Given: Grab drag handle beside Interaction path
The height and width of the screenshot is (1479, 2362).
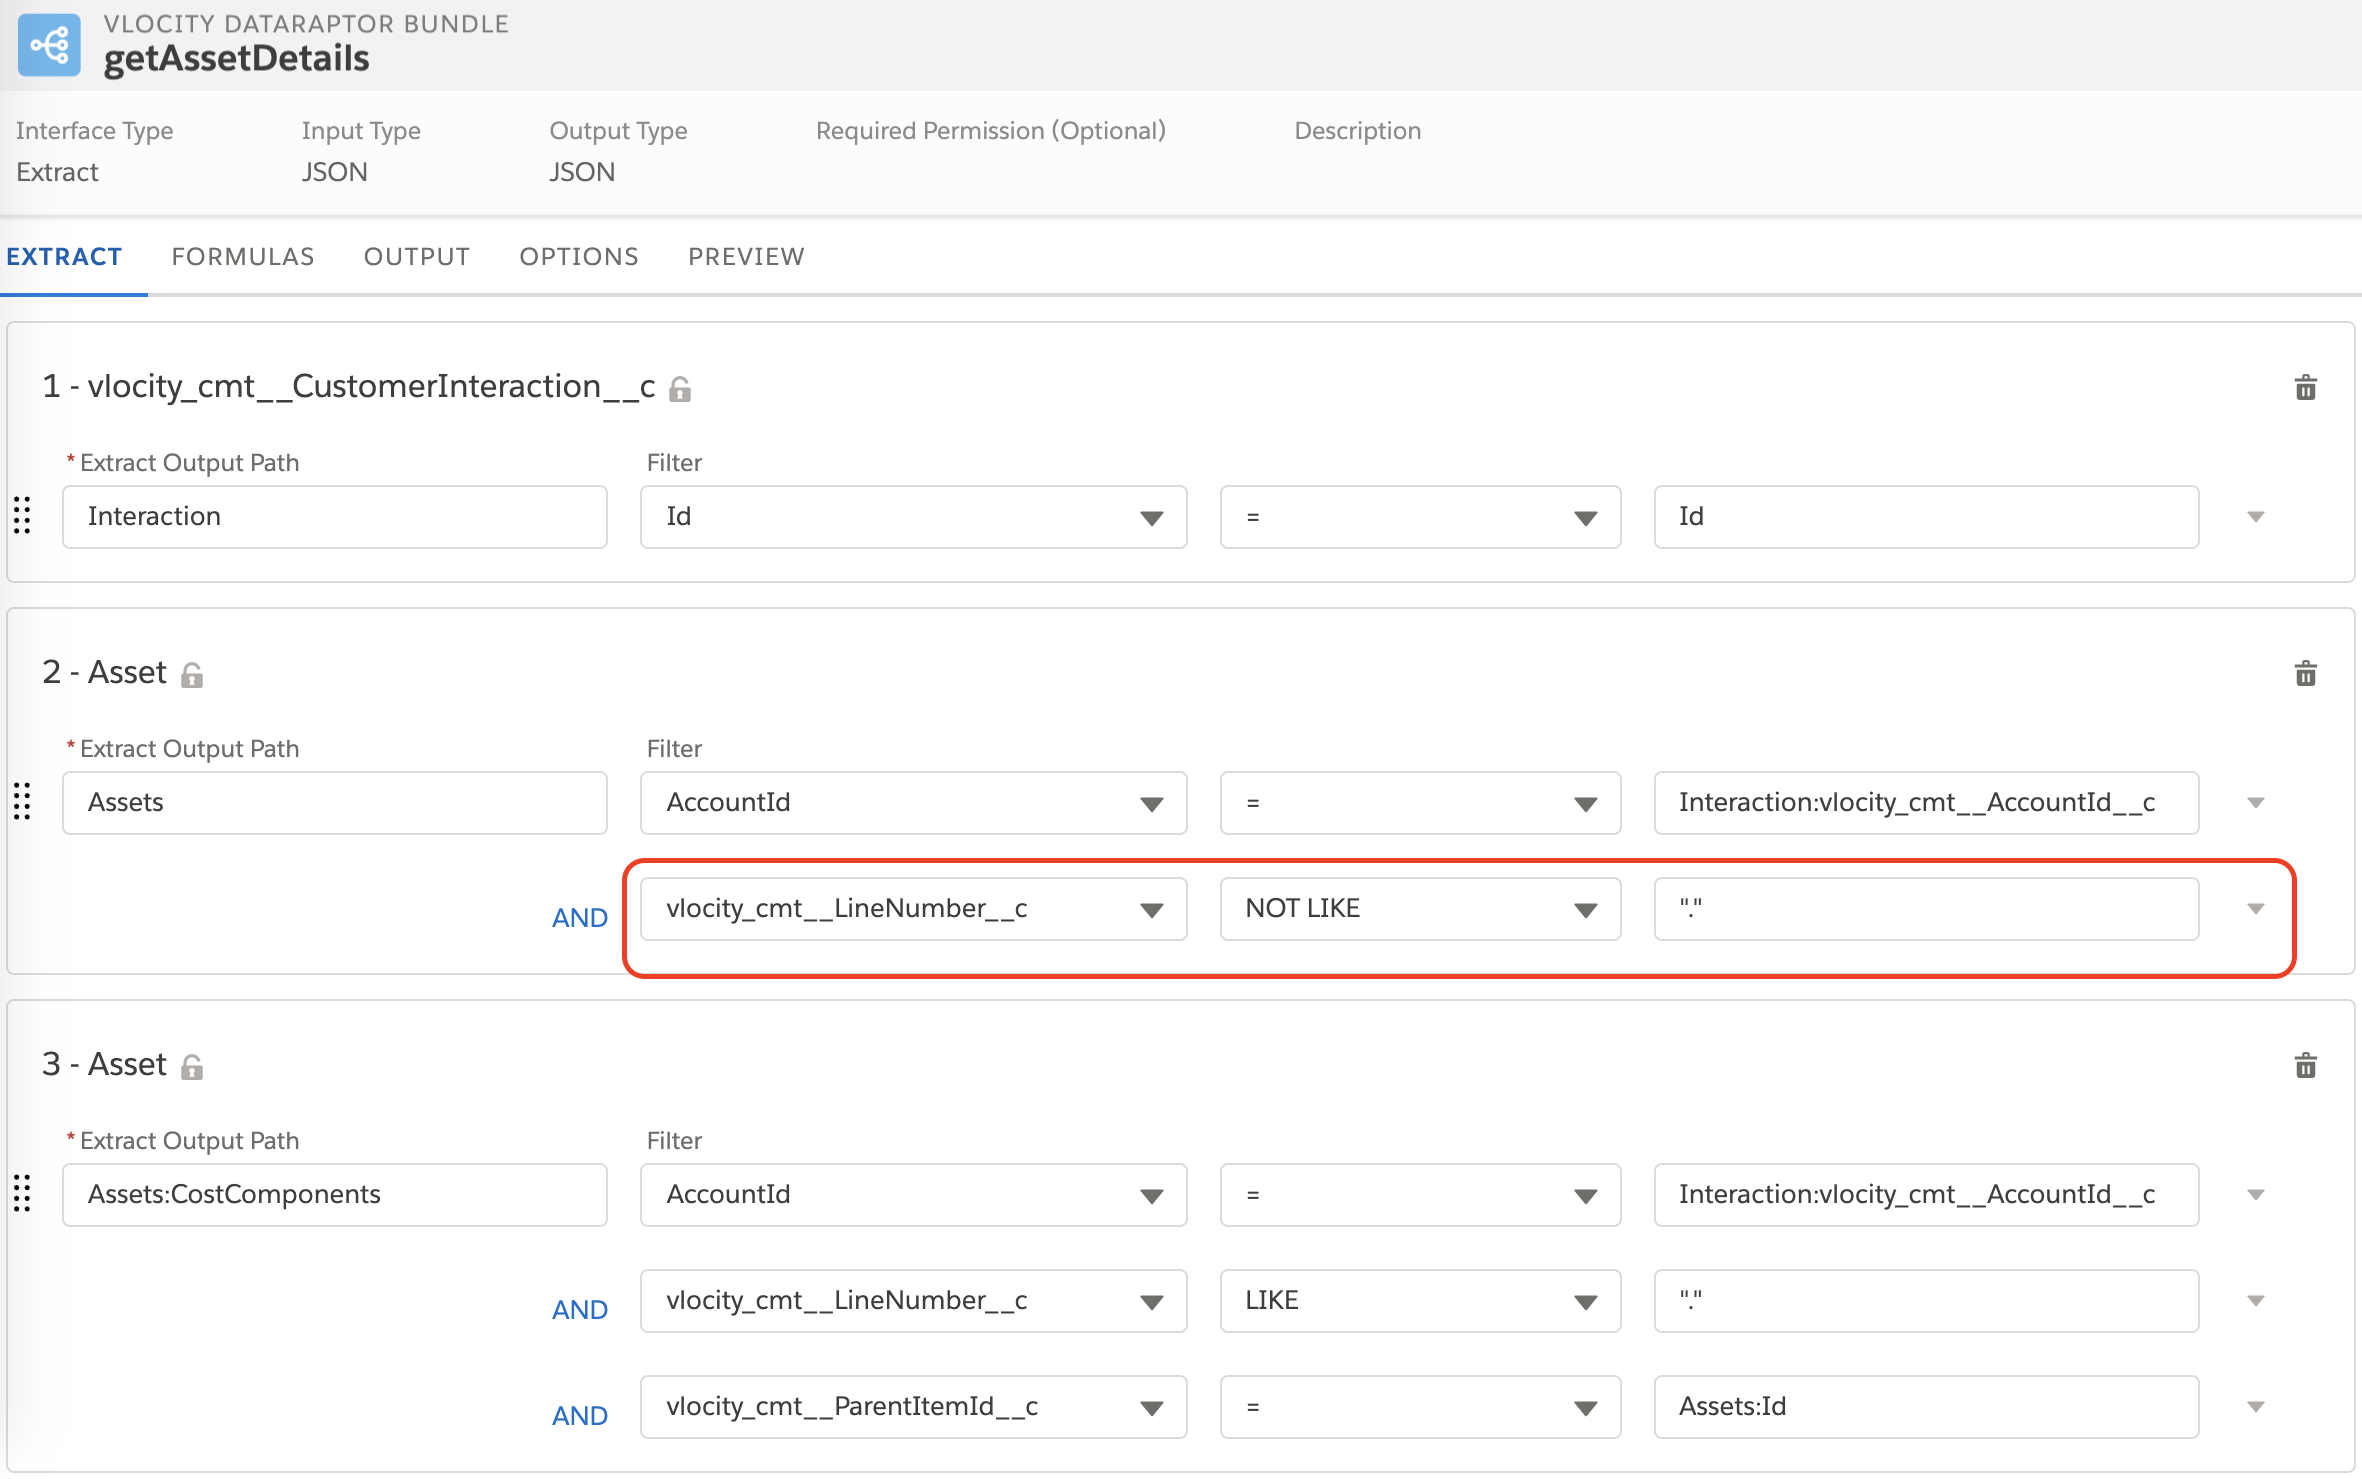Looking at the screenshot, I should 22,516.
